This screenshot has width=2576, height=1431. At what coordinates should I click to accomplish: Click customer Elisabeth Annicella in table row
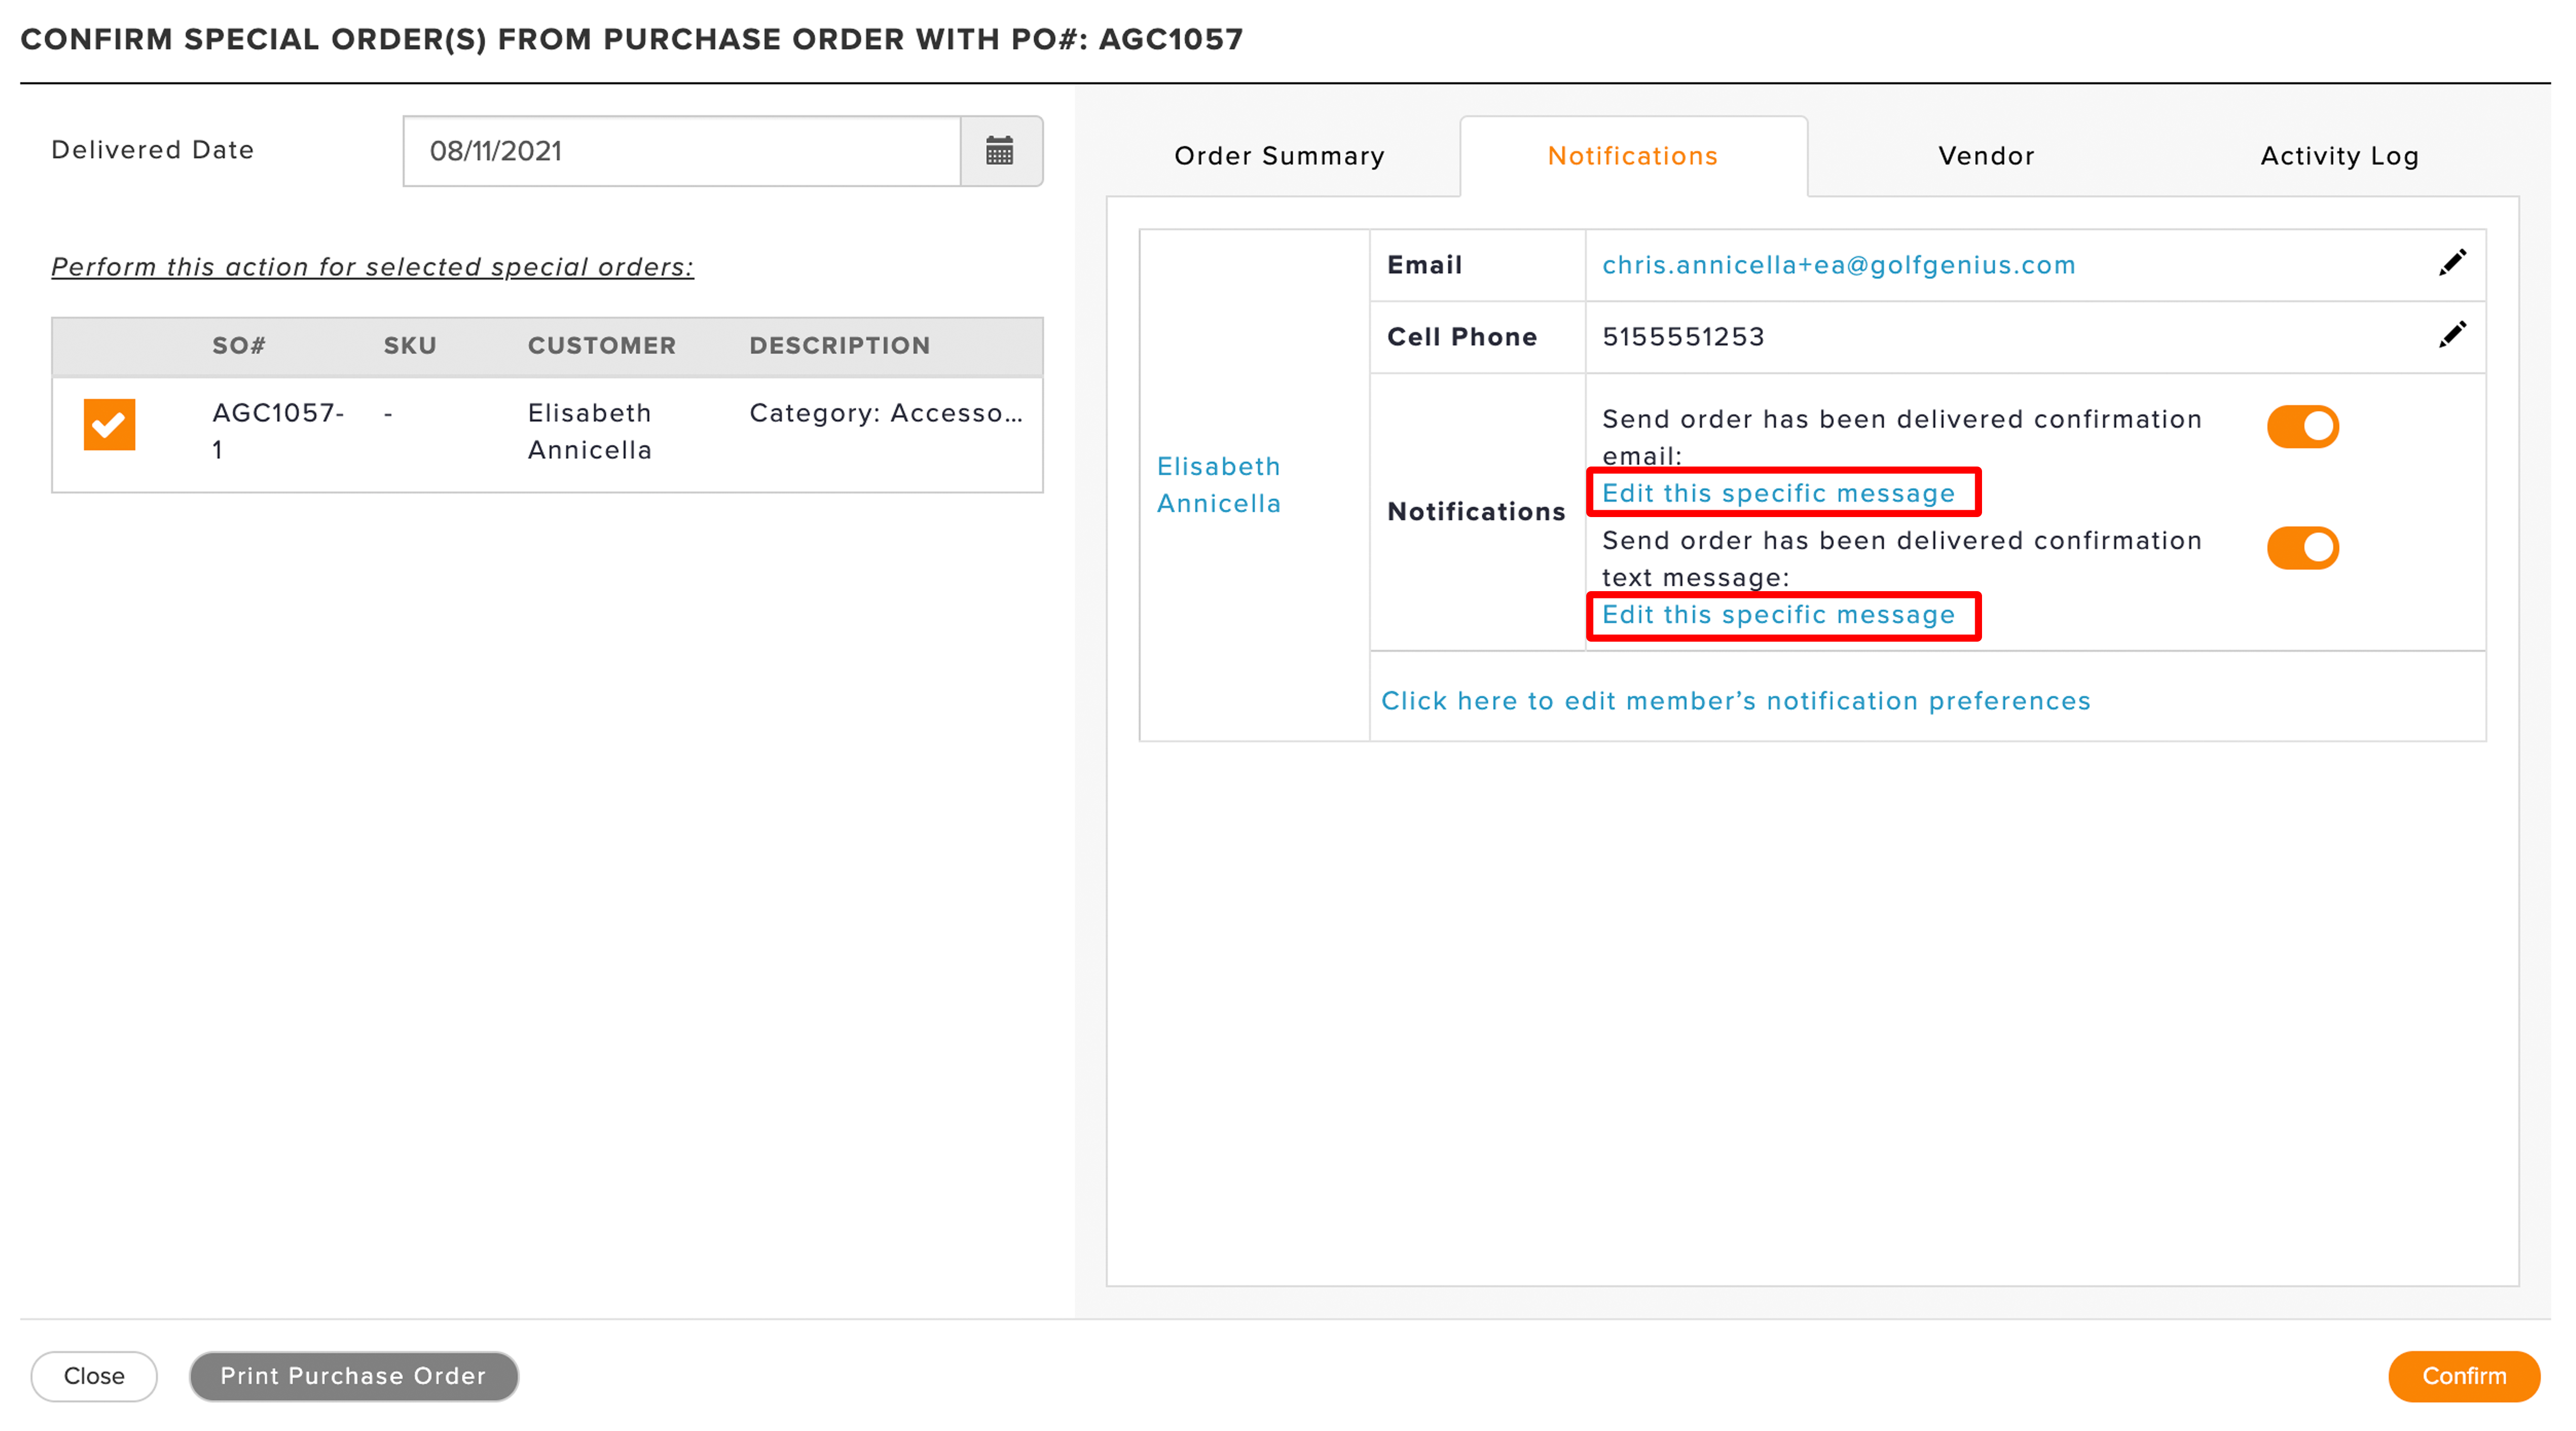tap(590, 431)
